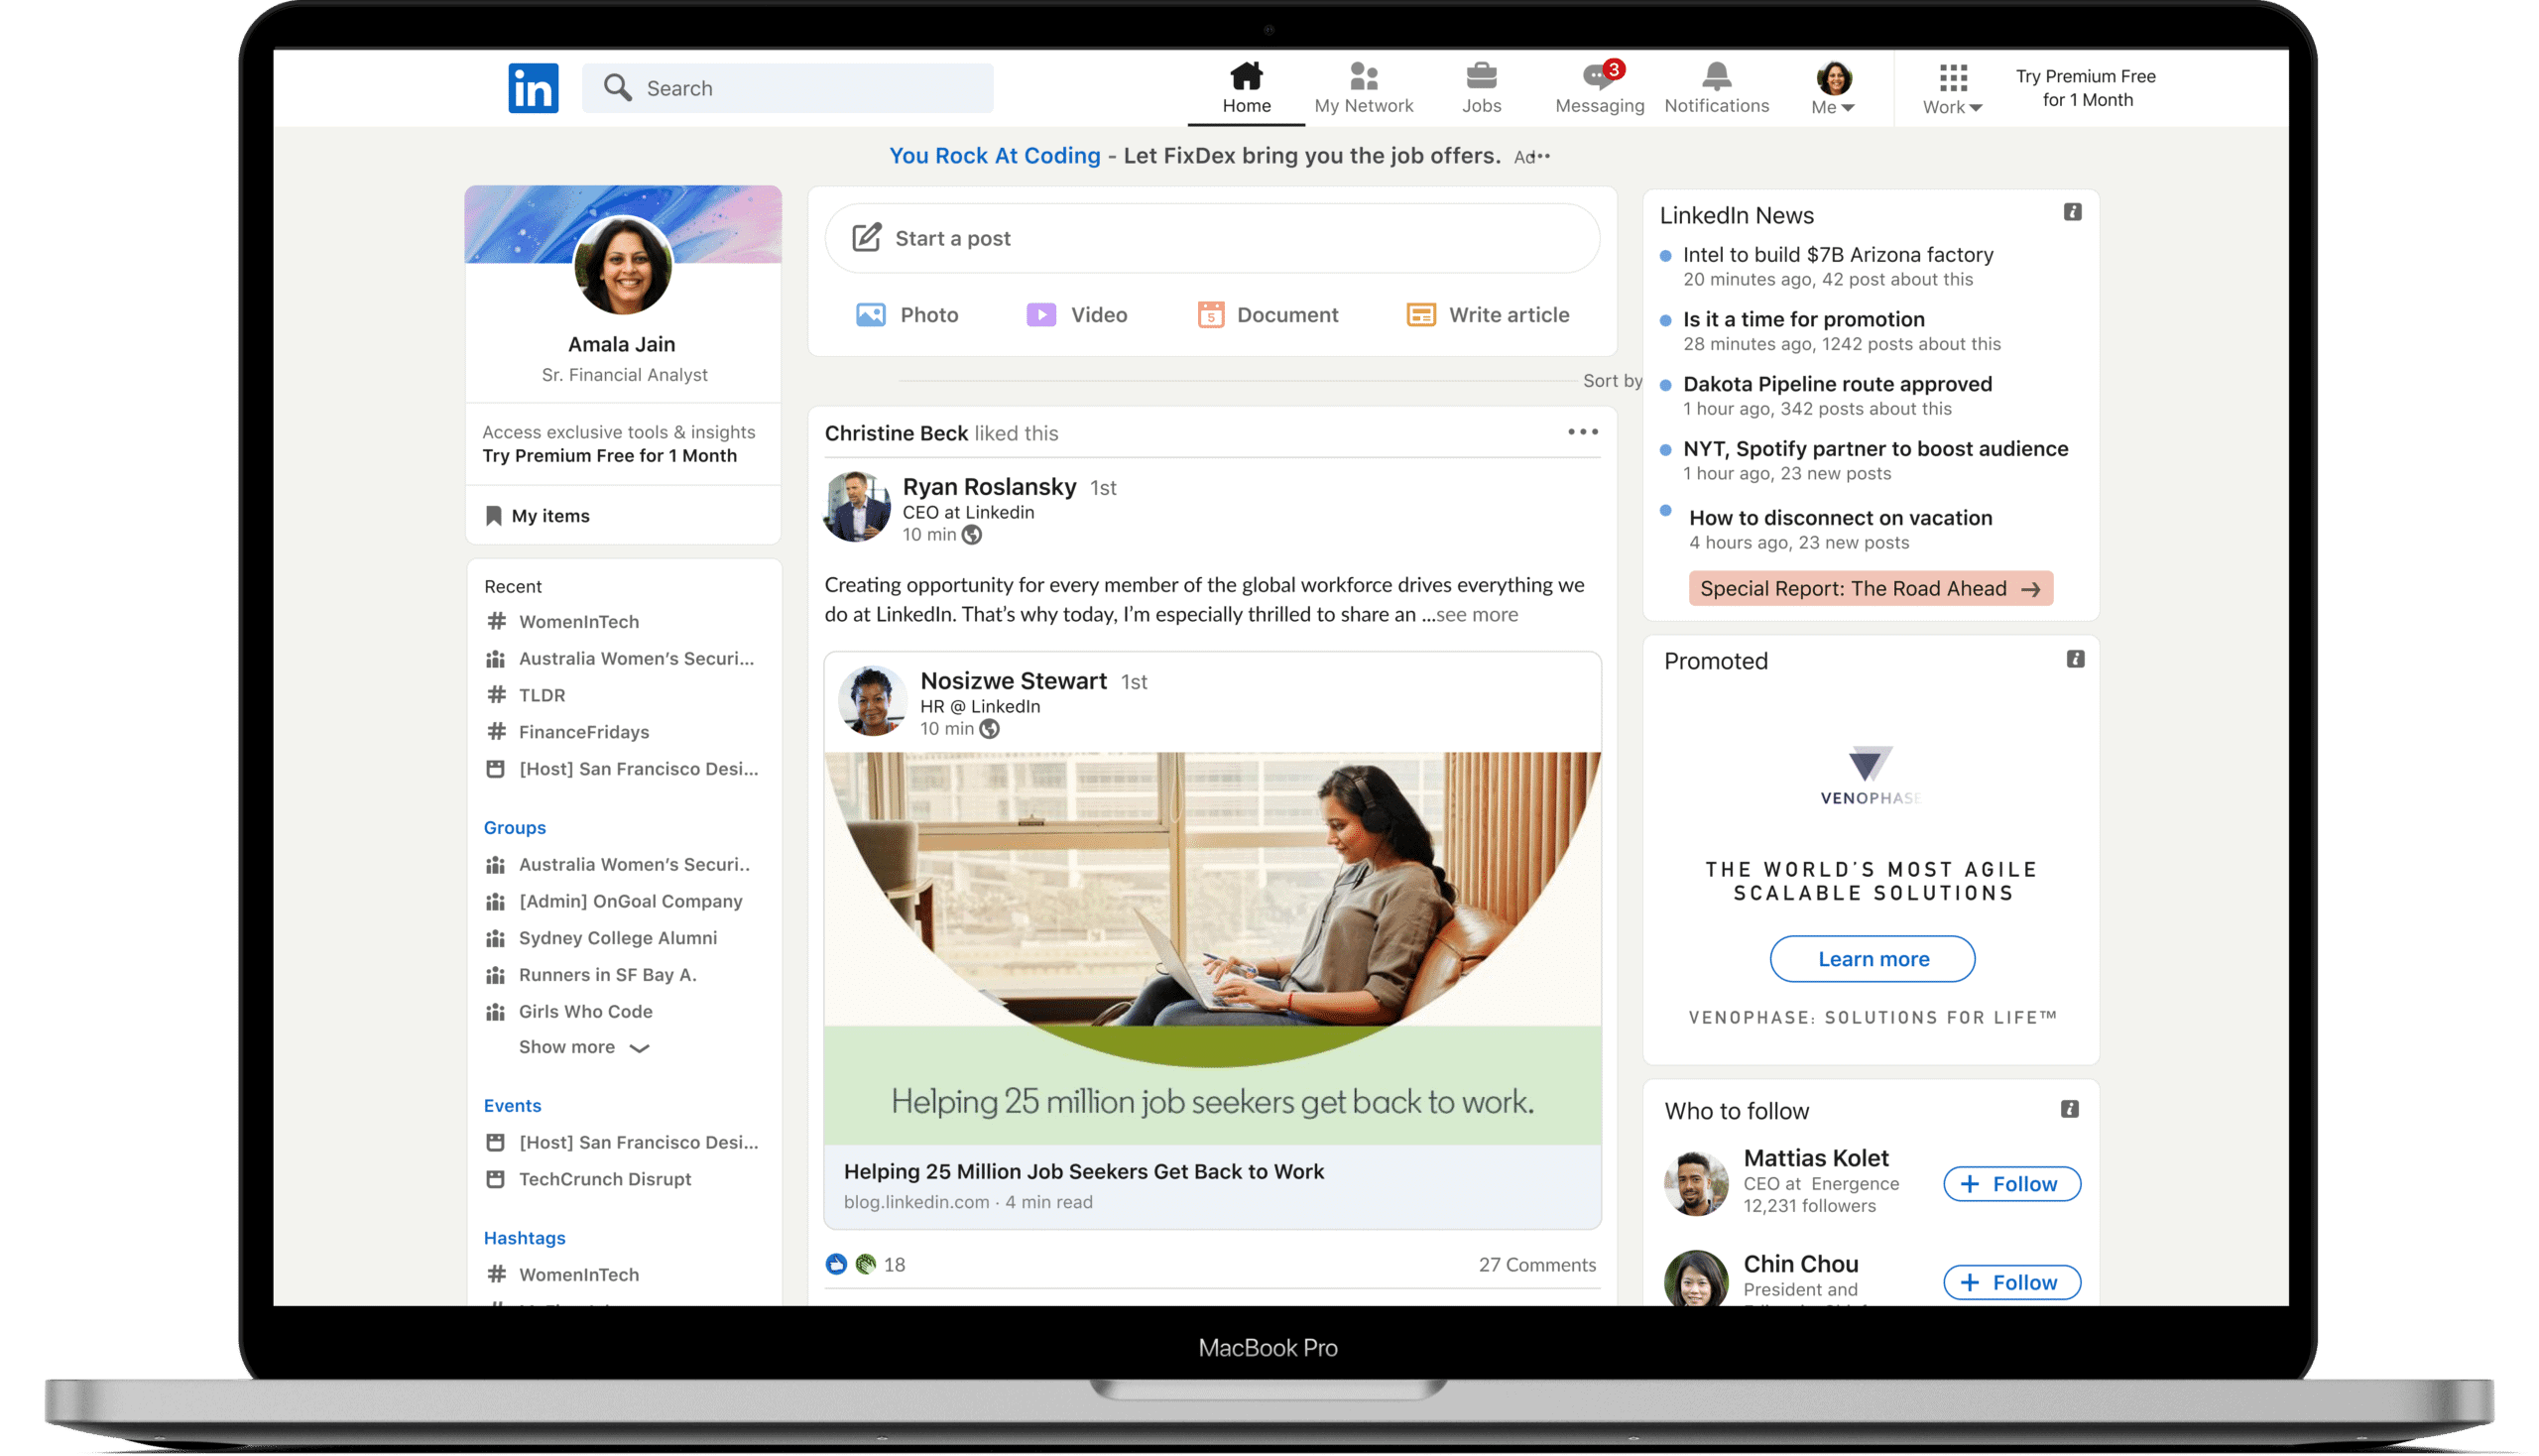Open Girls Who Code group
Screen dimensions: 2539x1456
point(585,1012)
